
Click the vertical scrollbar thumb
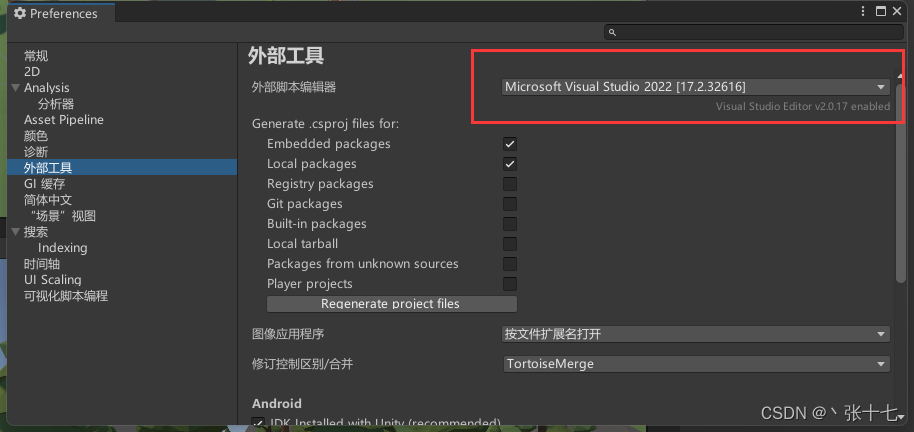click(x=900, y=183)
